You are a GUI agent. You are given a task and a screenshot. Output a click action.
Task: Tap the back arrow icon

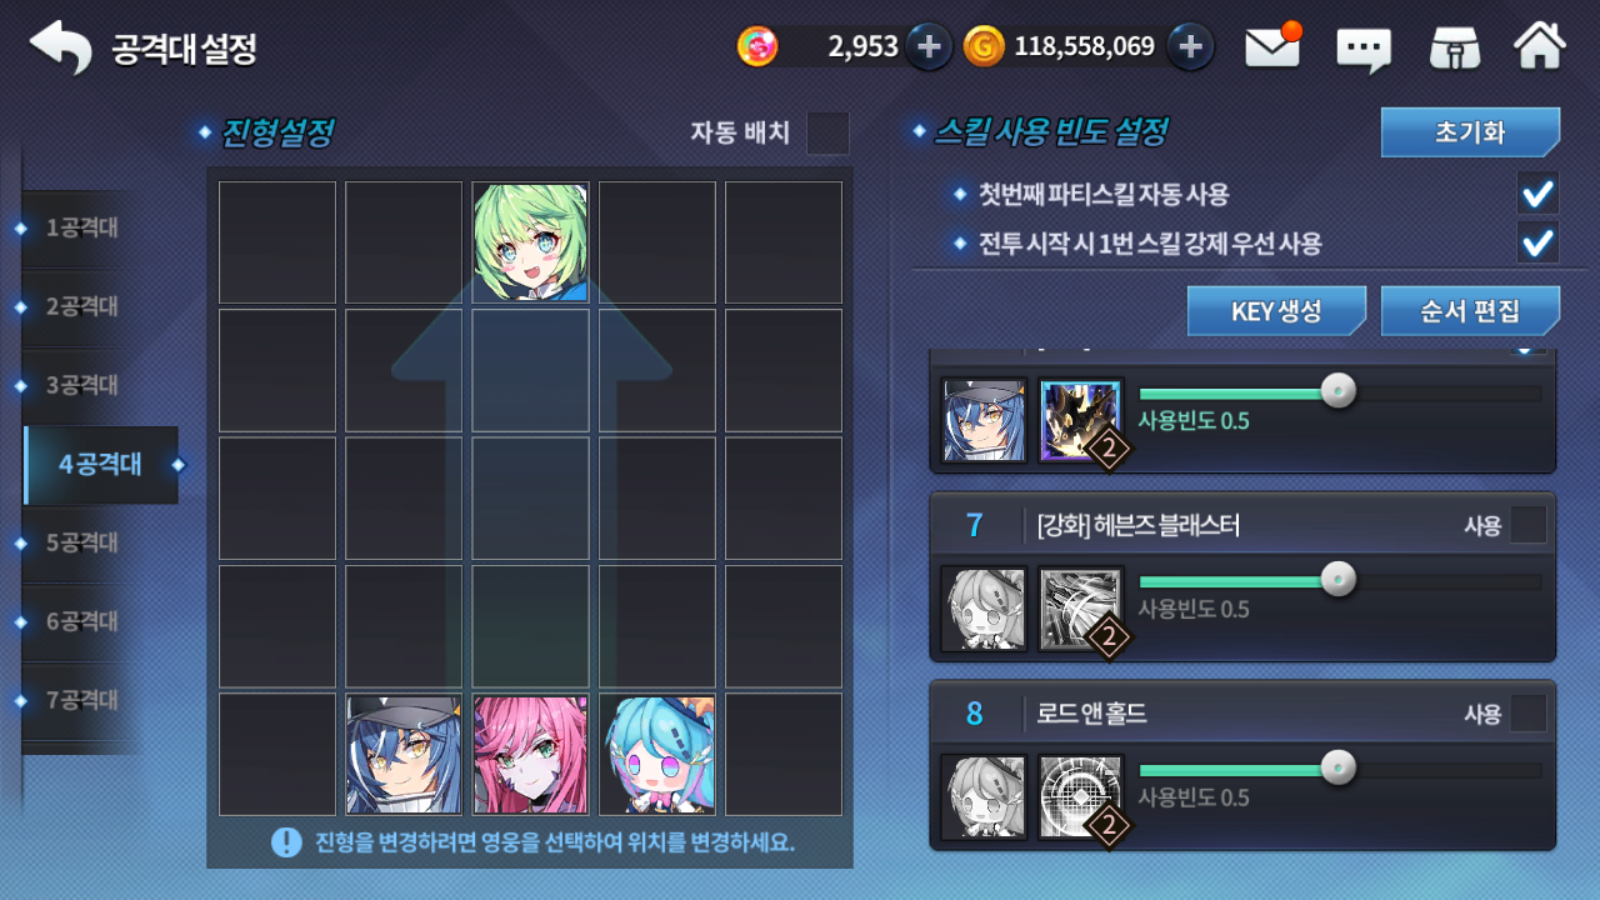click(61, 47)
